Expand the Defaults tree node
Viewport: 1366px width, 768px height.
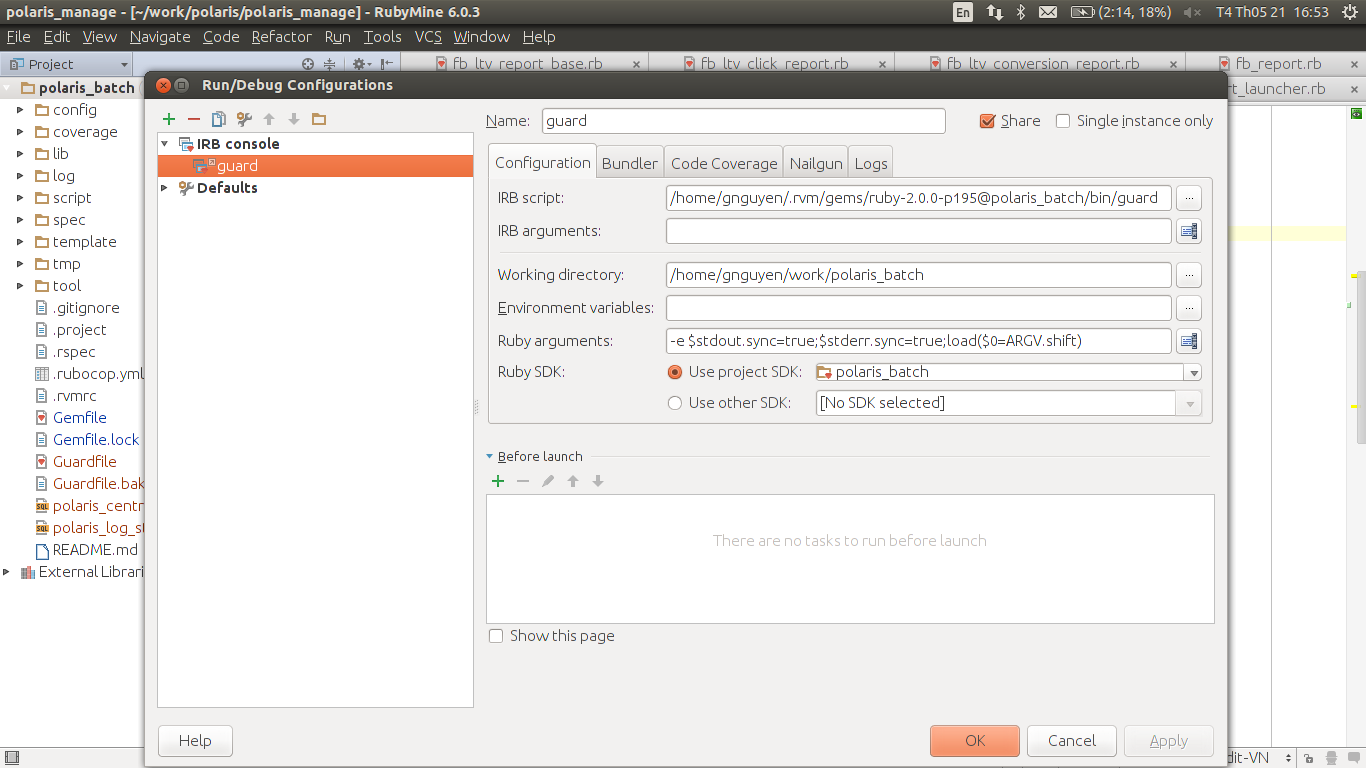tap(165, 188)
